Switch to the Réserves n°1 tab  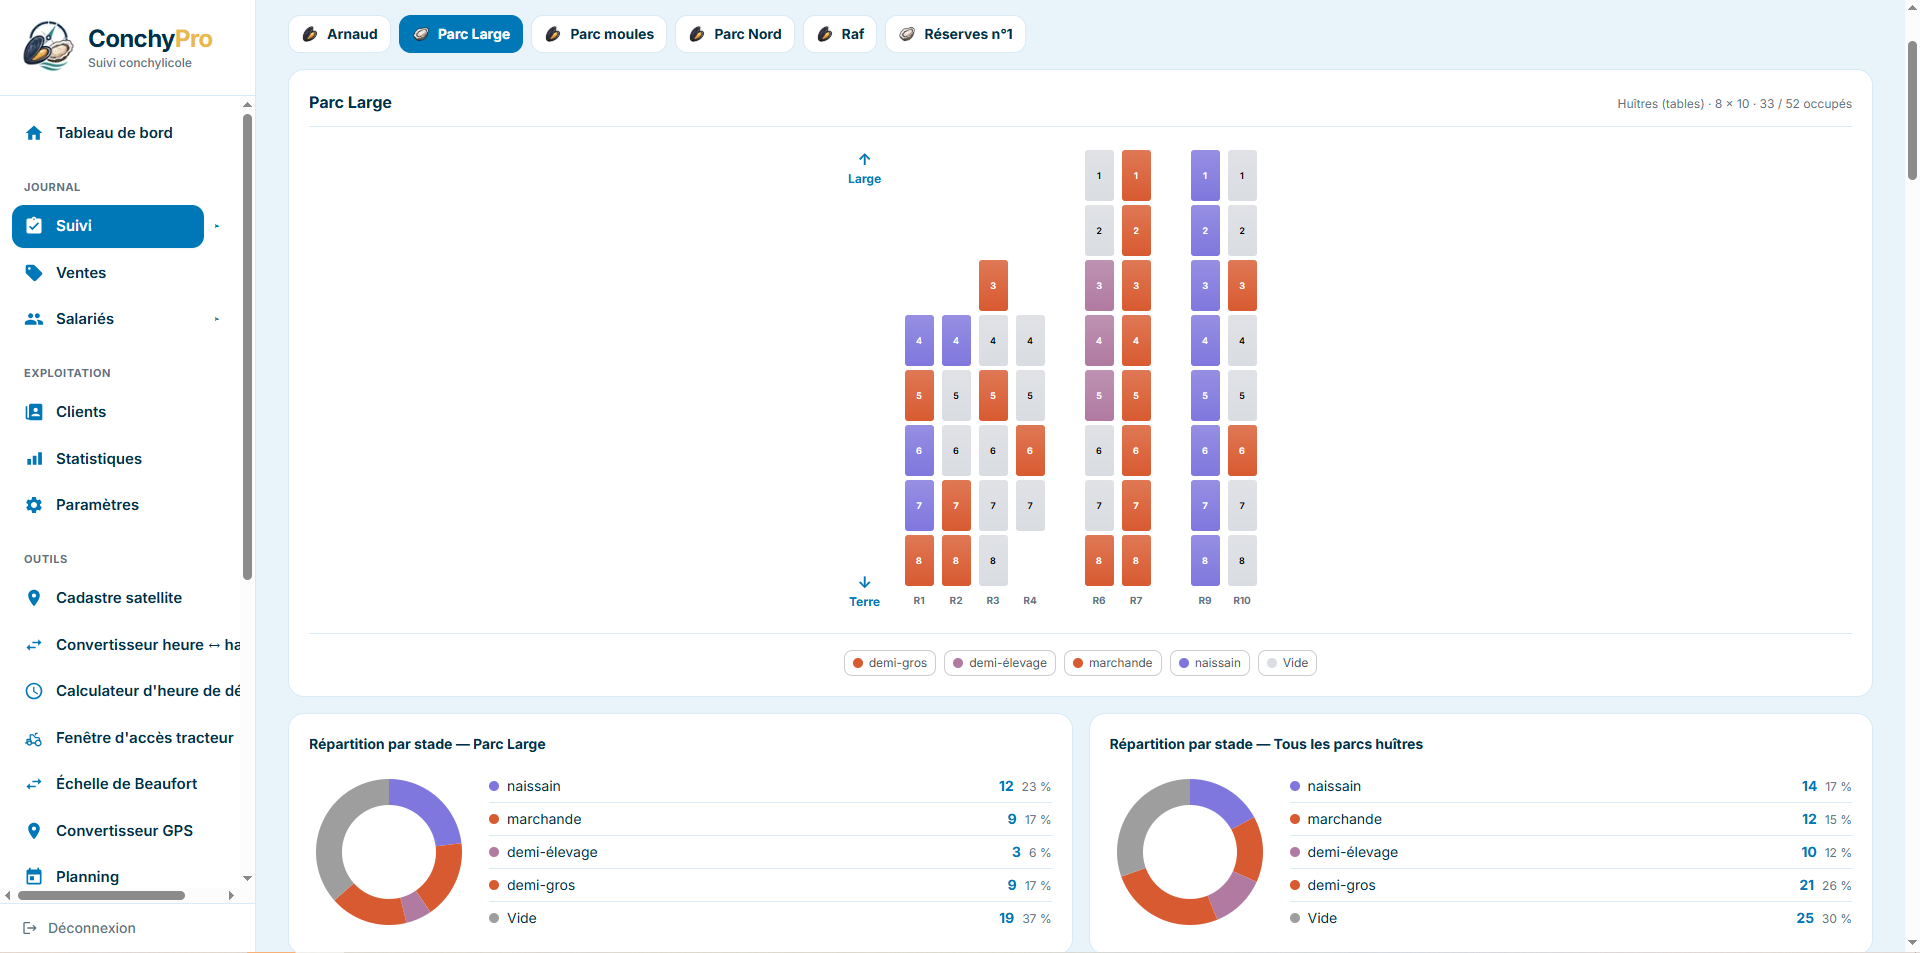click(955, 34)
